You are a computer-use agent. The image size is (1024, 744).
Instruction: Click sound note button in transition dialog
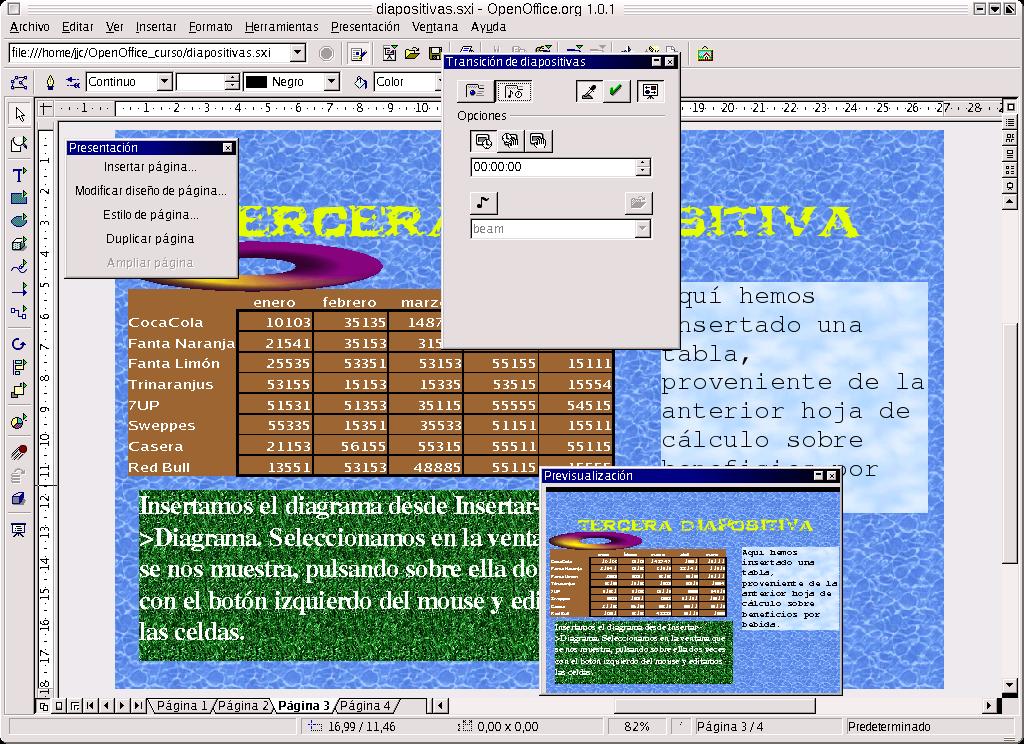(x=483, y=202)
